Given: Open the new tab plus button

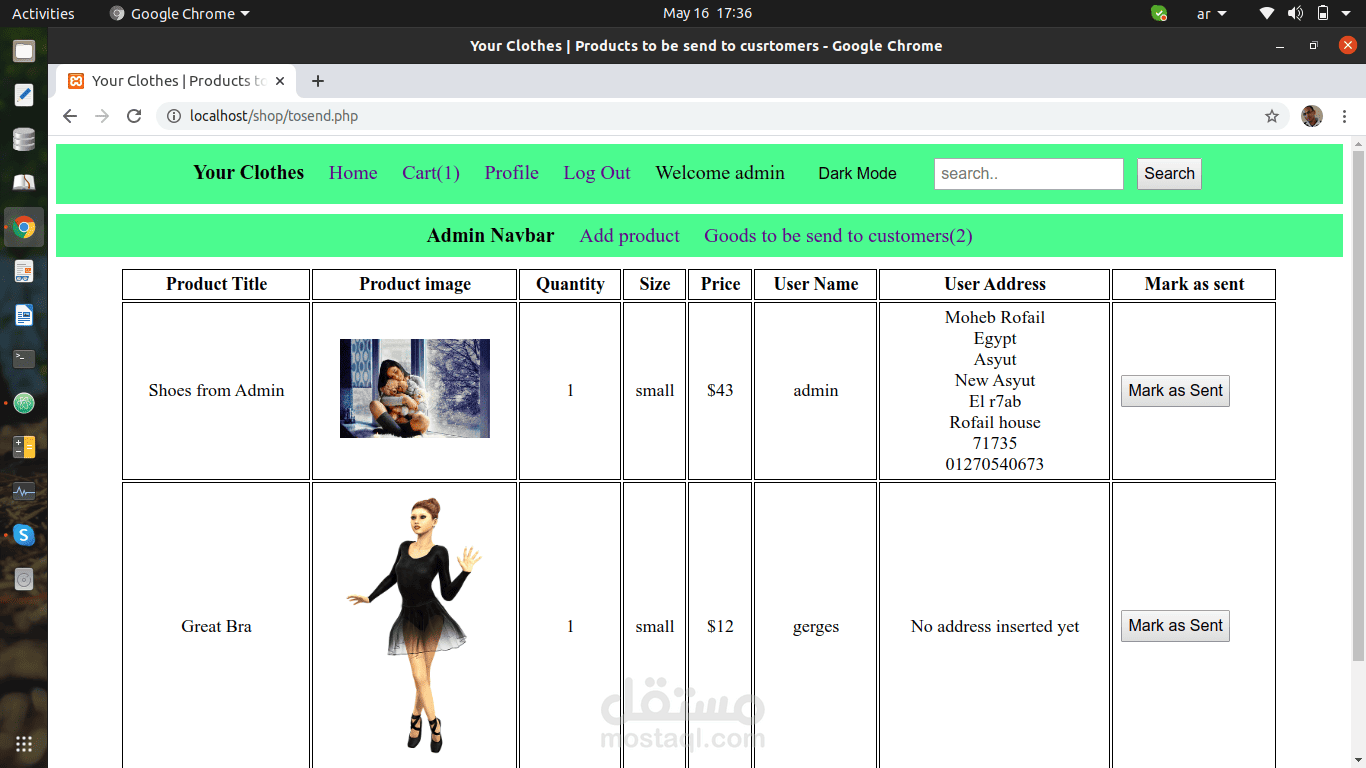Looking at the screenshot, I should point(318,81).
